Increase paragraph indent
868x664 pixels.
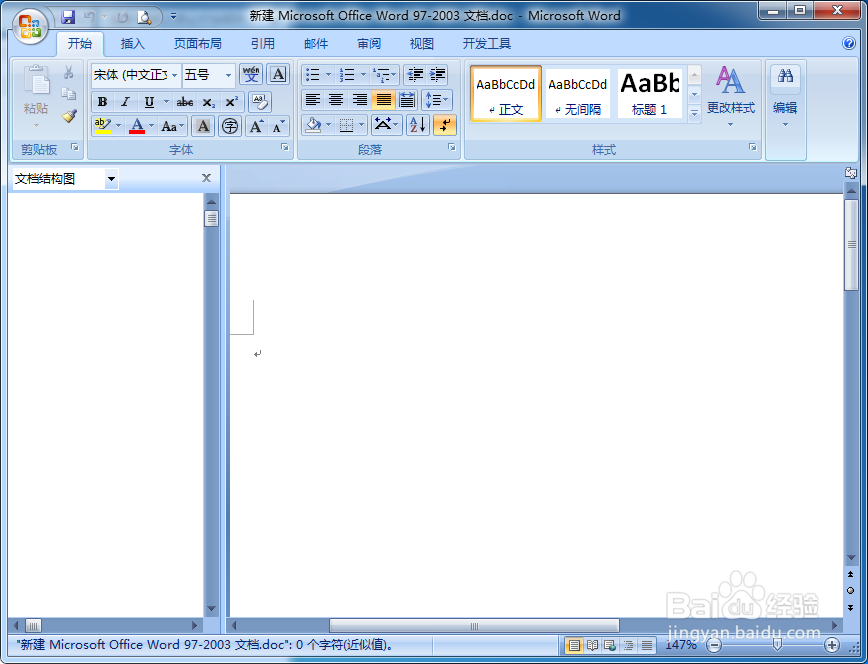click(437, 74)
